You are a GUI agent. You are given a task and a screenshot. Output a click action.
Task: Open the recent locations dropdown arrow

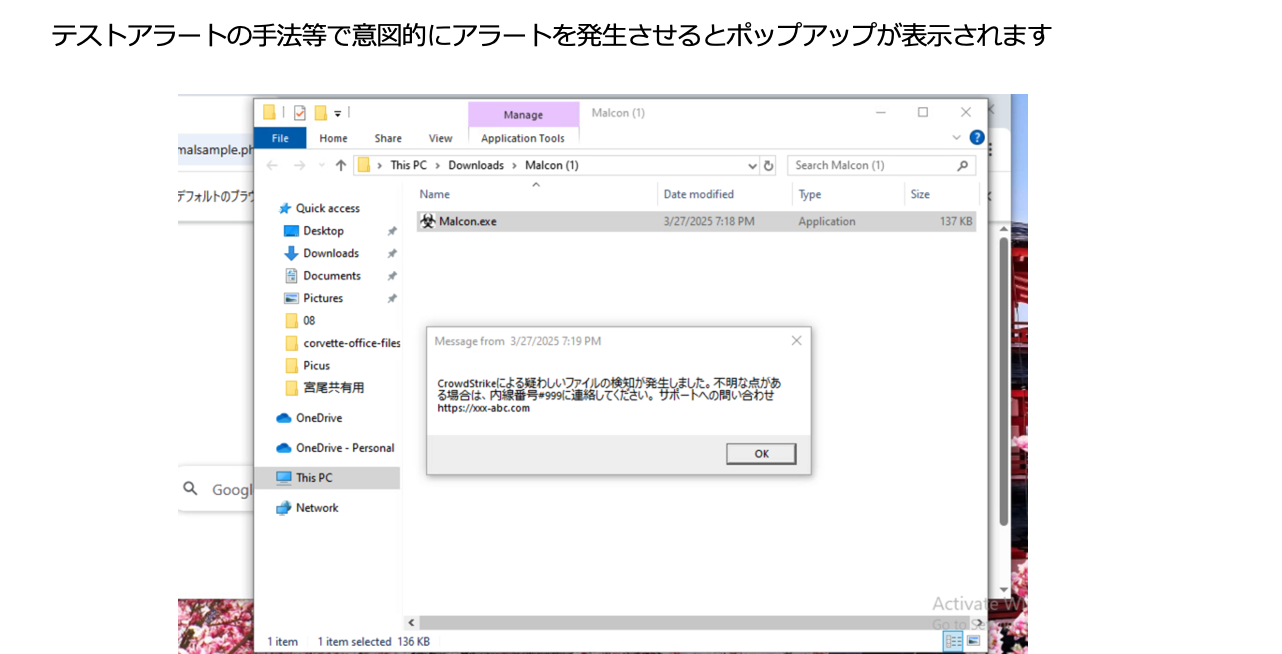(321, 166)
